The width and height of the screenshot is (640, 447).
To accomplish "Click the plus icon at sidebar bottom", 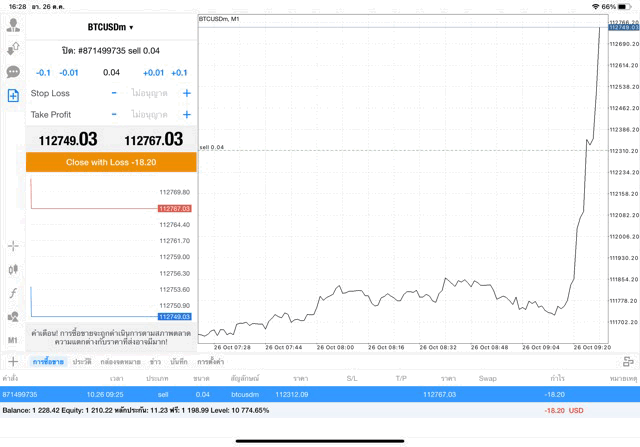I will coord(13,361).
